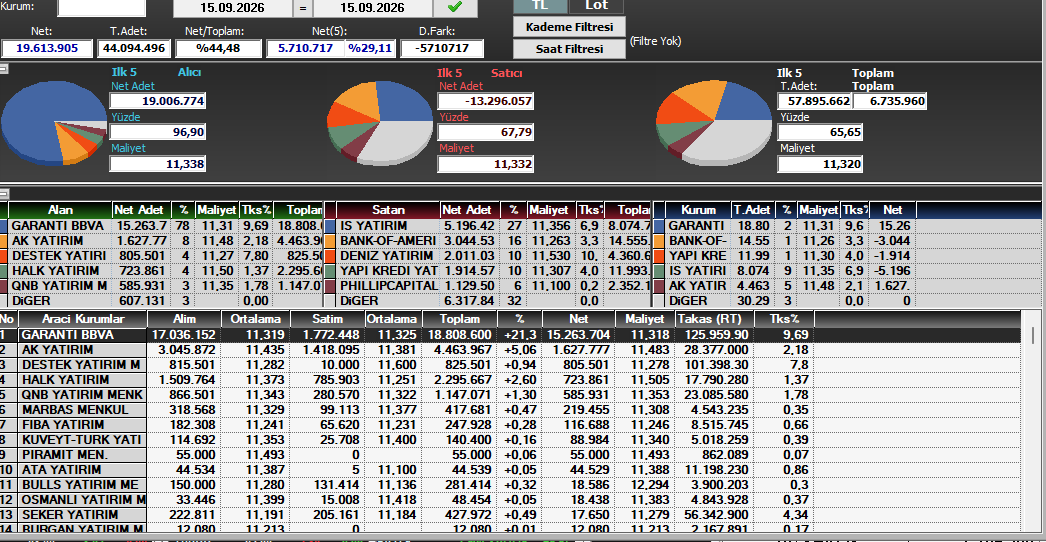Click YAPI KRE in Kurum table
This screenshot has height=542, width=1046.
click(x=698, y=256)
